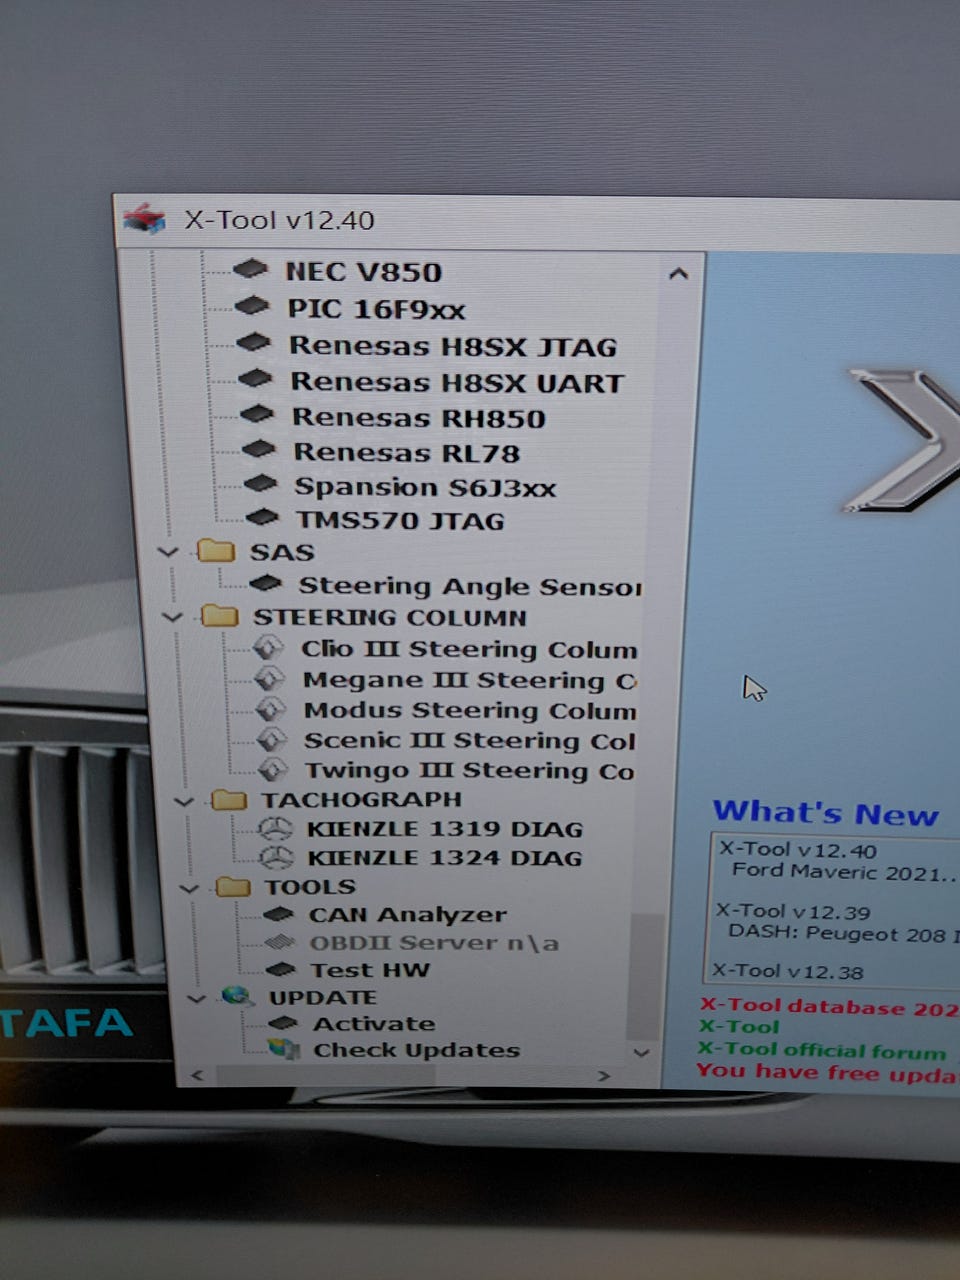Click Renault logo icon beside Megane III
The height and width of the screenshot is (1280, 960).
pos(270,680)
